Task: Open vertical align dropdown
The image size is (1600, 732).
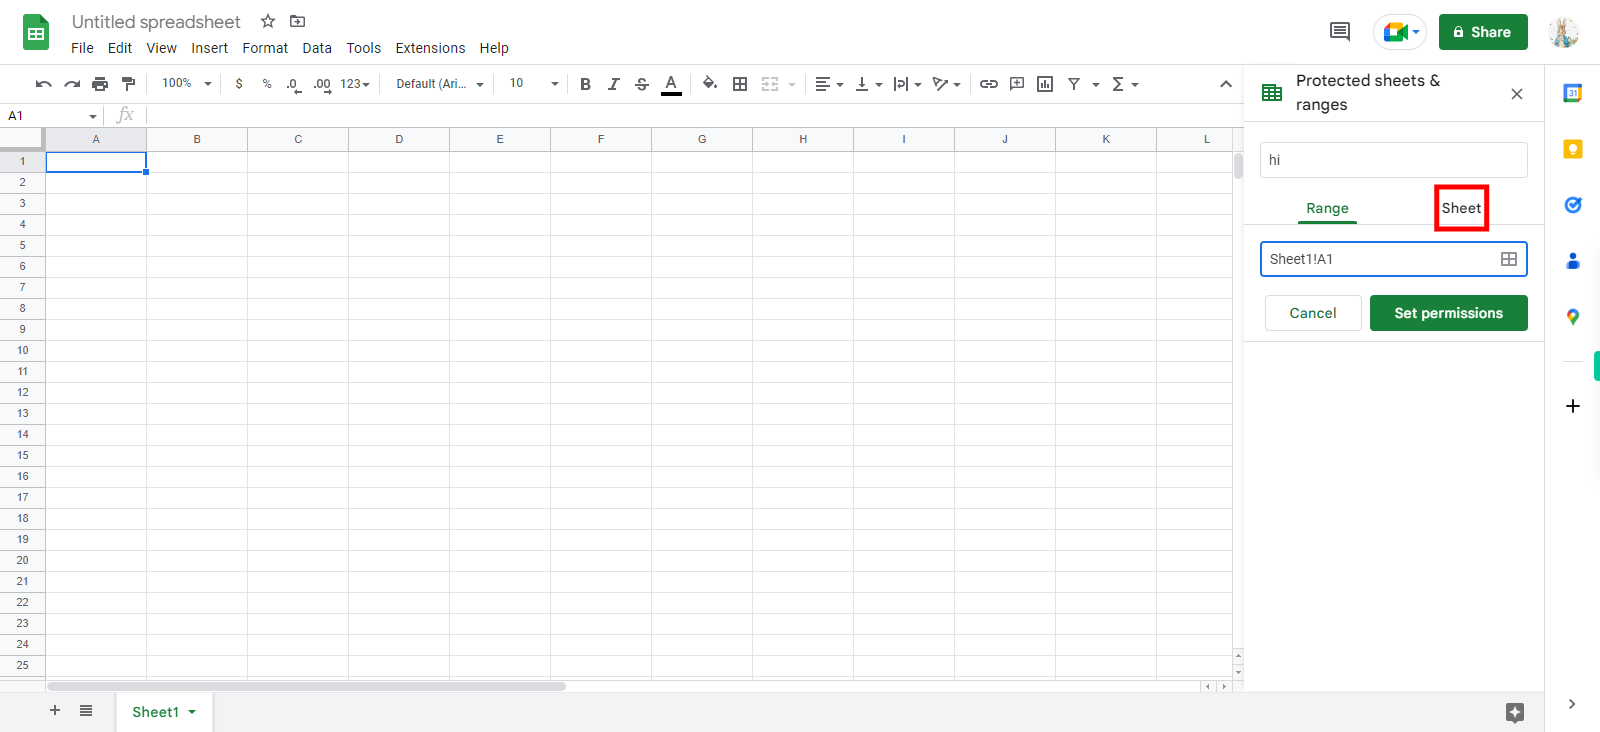Action: coord(869,84)
